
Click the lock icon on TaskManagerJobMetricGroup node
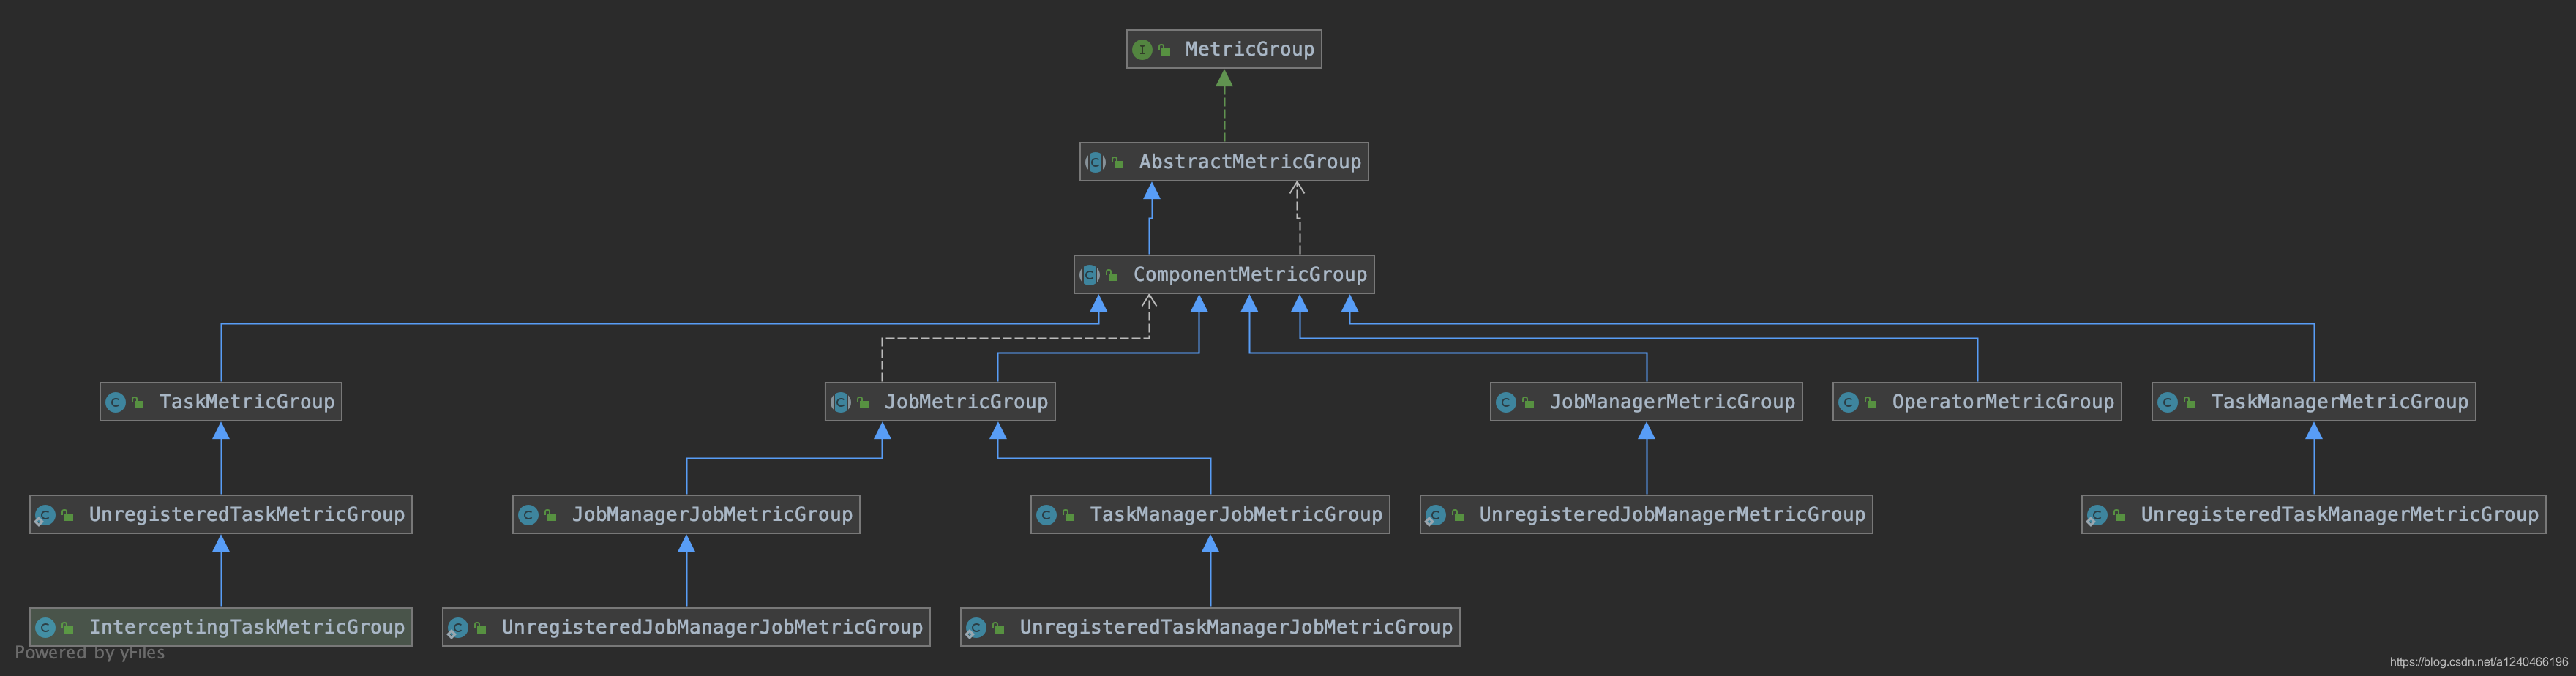click(x=1068, y=516)
